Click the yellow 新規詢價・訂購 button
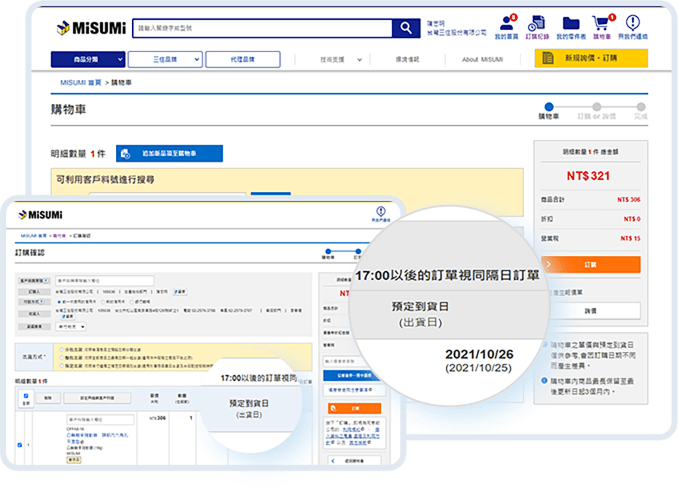Screen dimensions: 678x488 (591, 58)
